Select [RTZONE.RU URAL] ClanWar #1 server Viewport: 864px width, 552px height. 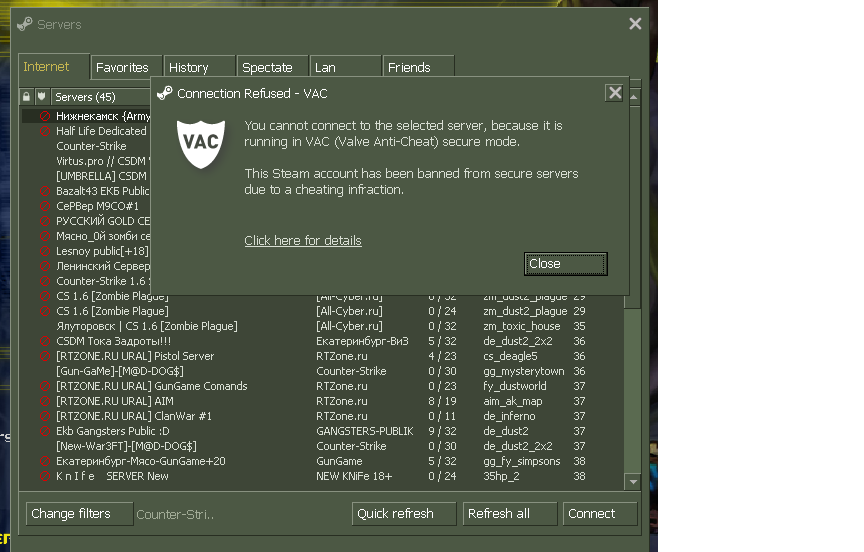[x=322, y=416]
